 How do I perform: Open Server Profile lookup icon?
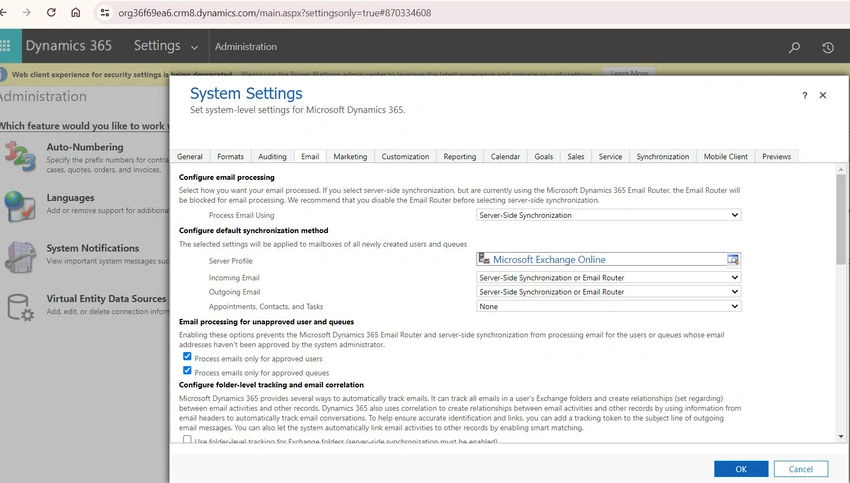tap(733, 260)
